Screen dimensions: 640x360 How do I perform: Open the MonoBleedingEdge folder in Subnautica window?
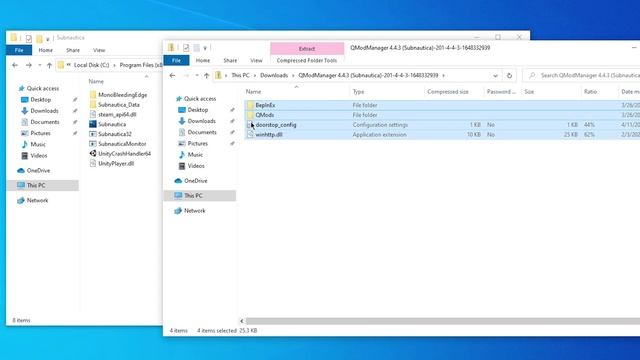pos(122,95)
